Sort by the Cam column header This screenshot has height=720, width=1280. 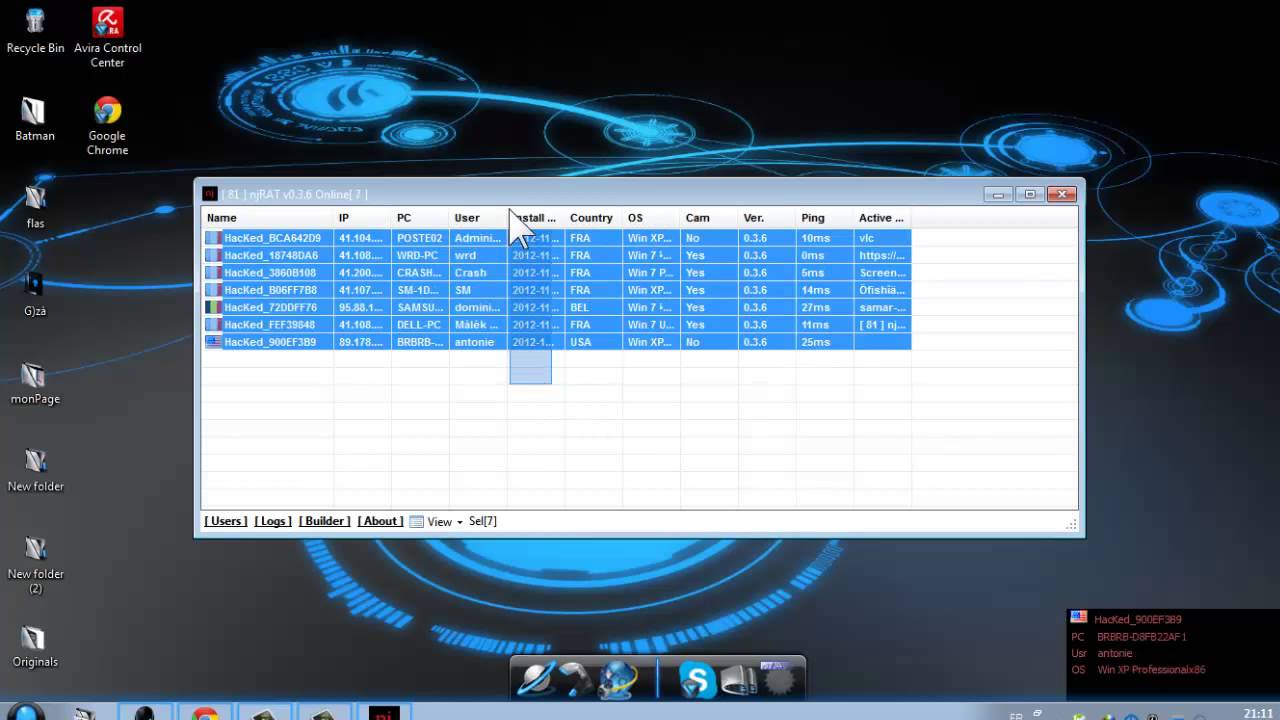(709, 218)
